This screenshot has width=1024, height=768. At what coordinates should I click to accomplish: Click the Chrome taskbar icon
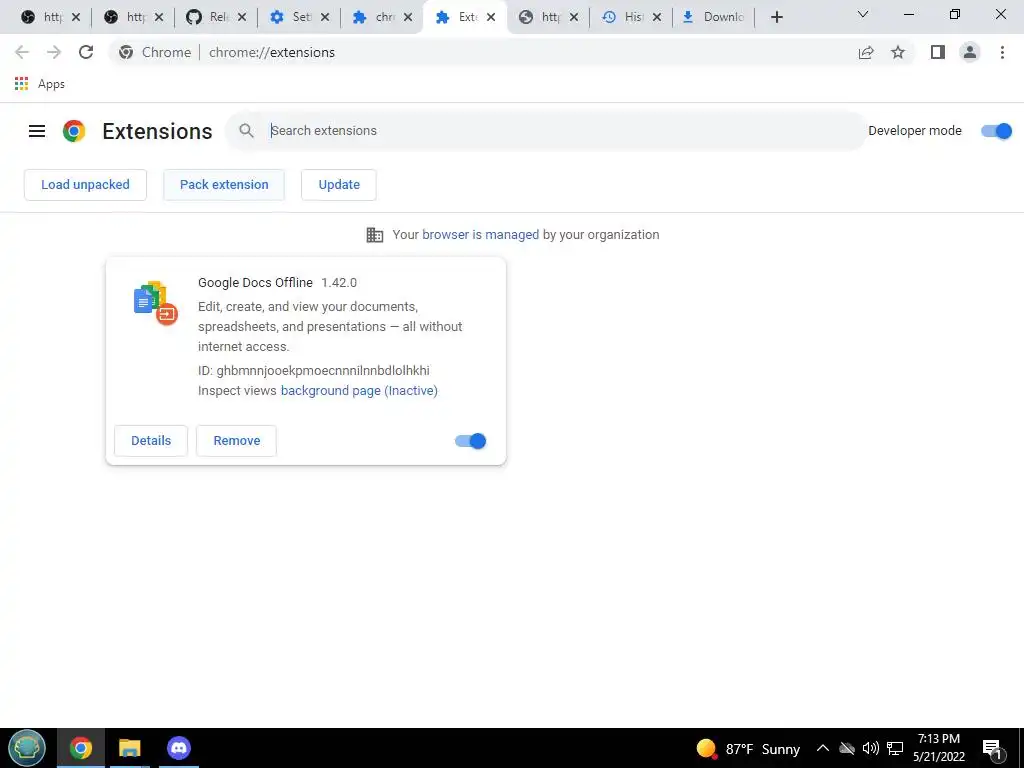[81, 748]
